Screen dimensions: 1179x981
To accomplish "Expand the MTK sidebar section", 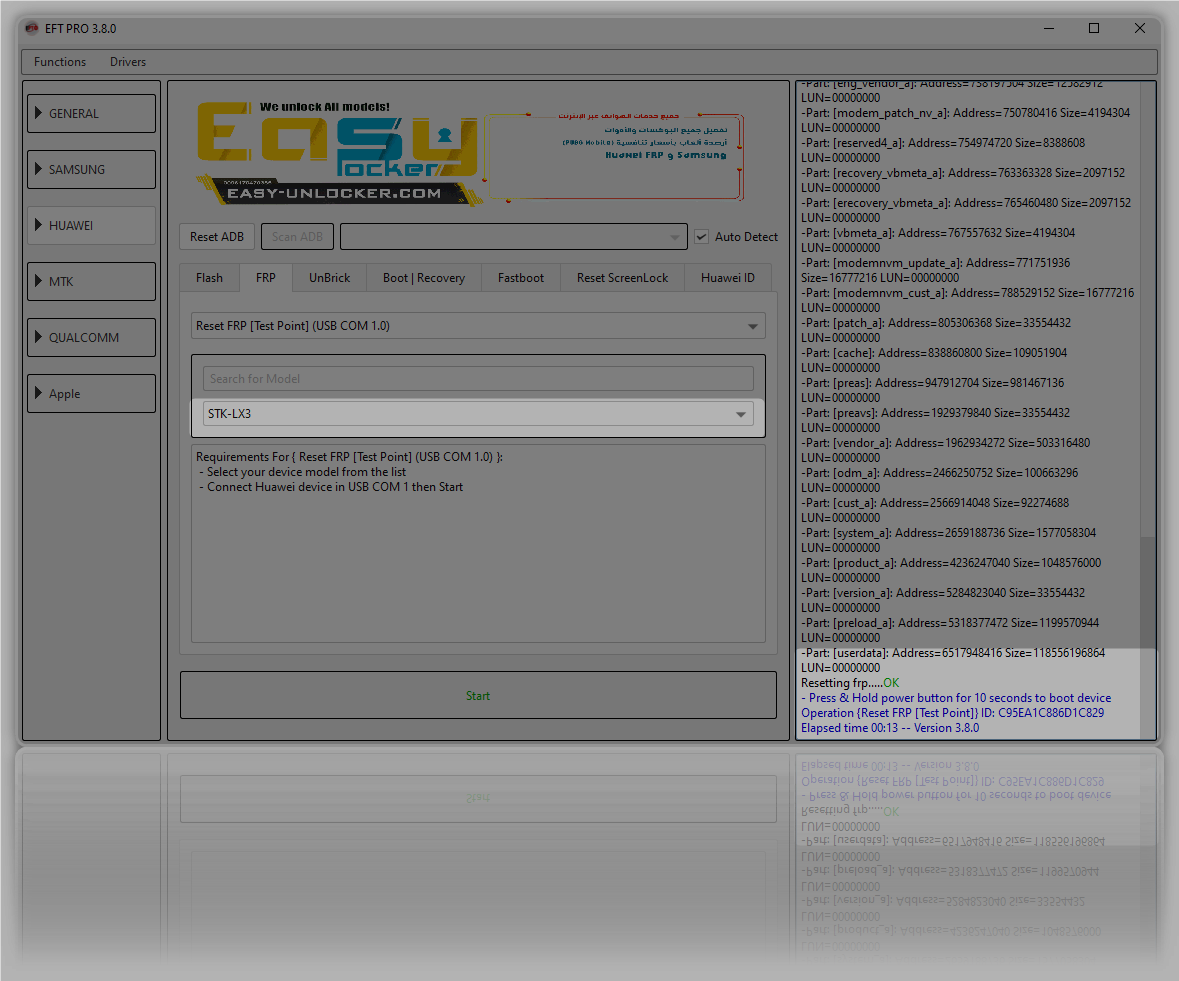I will click(92, 282).
